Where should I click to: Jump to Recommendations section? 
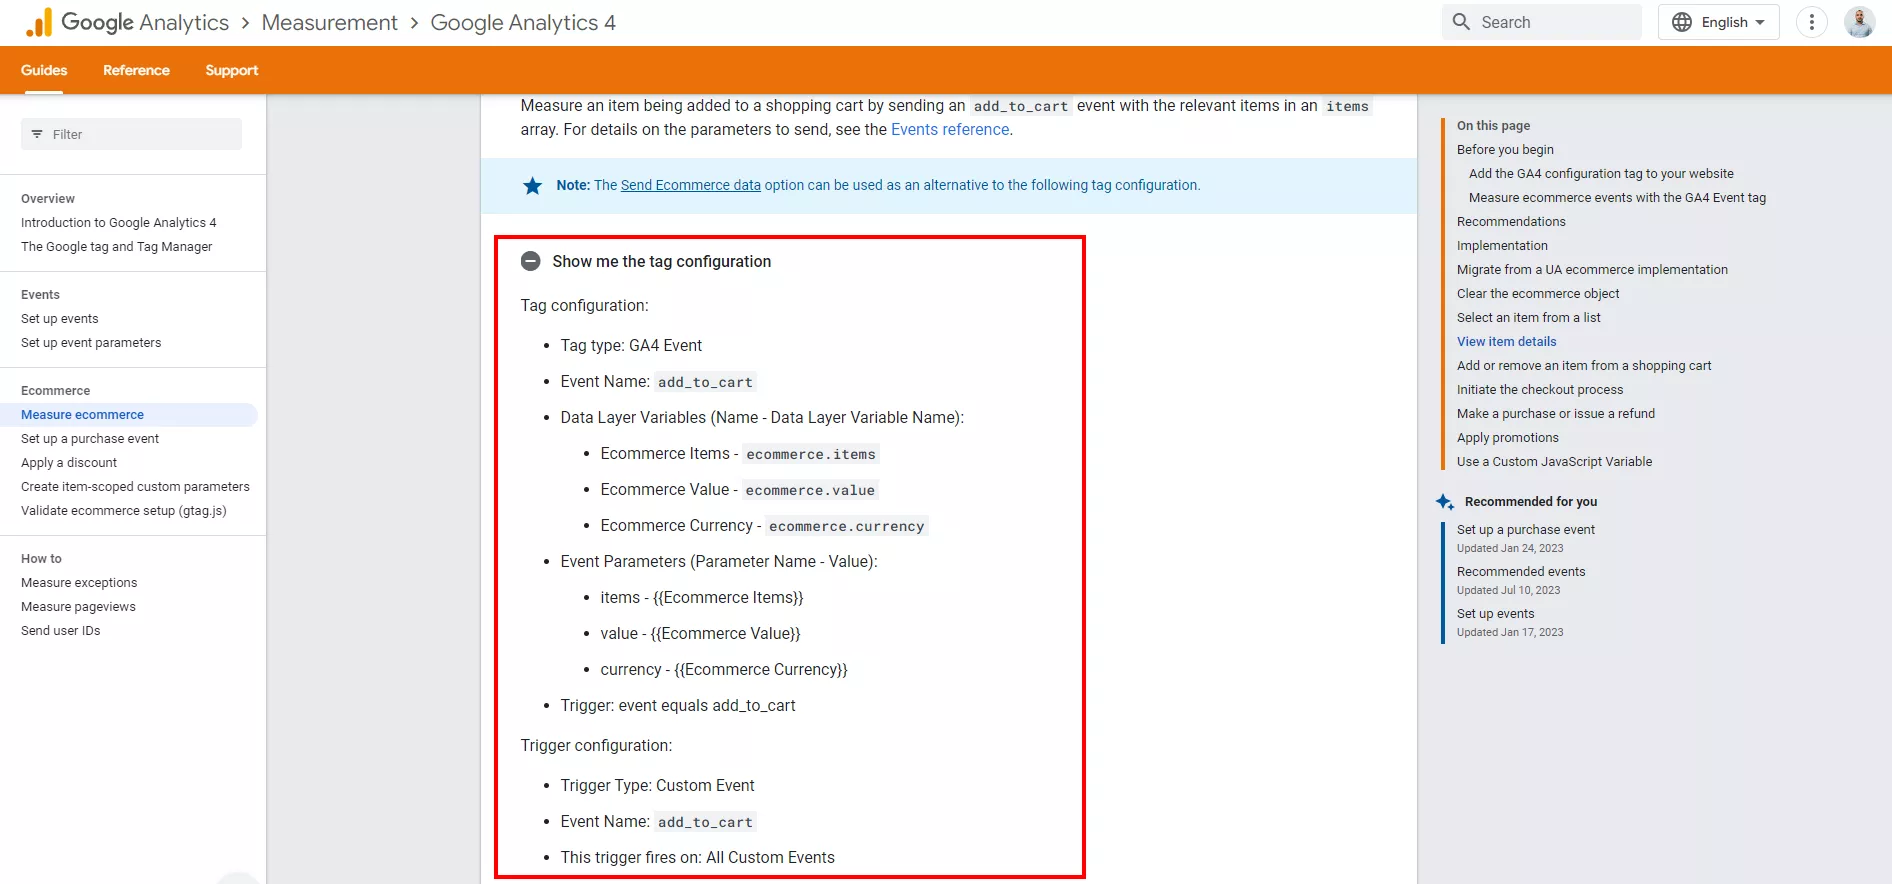click(x=1511, y=221)
